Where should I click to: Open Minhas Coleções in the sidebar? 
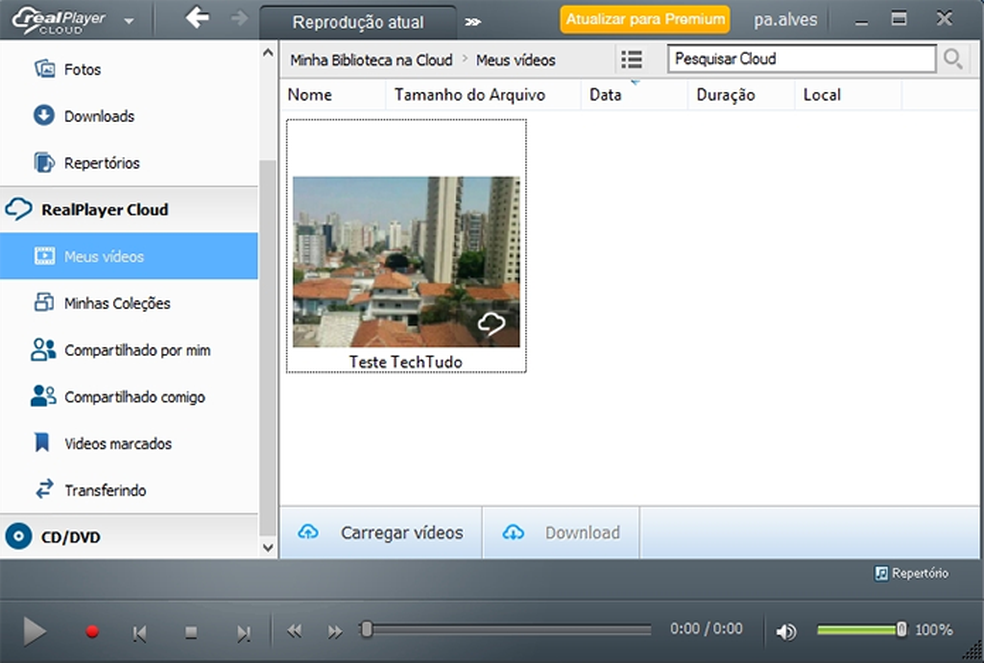click(117, 303)
